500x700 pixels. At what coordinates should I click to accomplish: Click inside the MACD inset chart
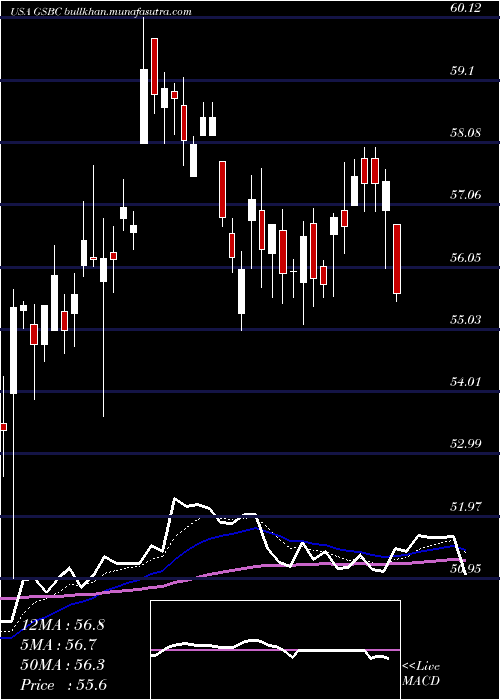point(275,650)
